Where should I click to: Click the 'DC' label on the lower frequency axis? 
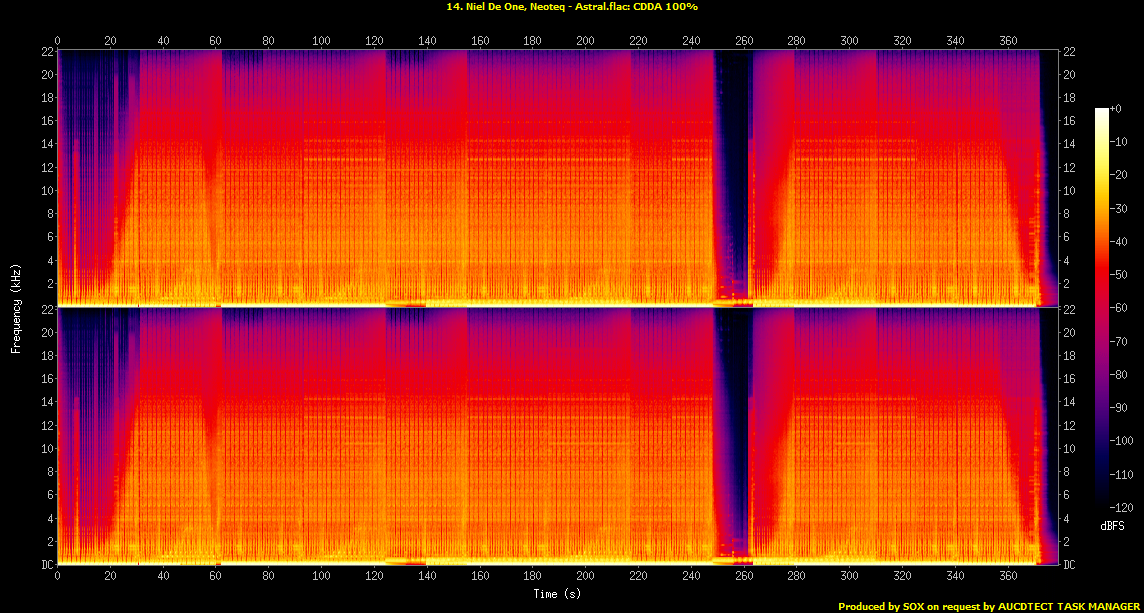(46, 564)
